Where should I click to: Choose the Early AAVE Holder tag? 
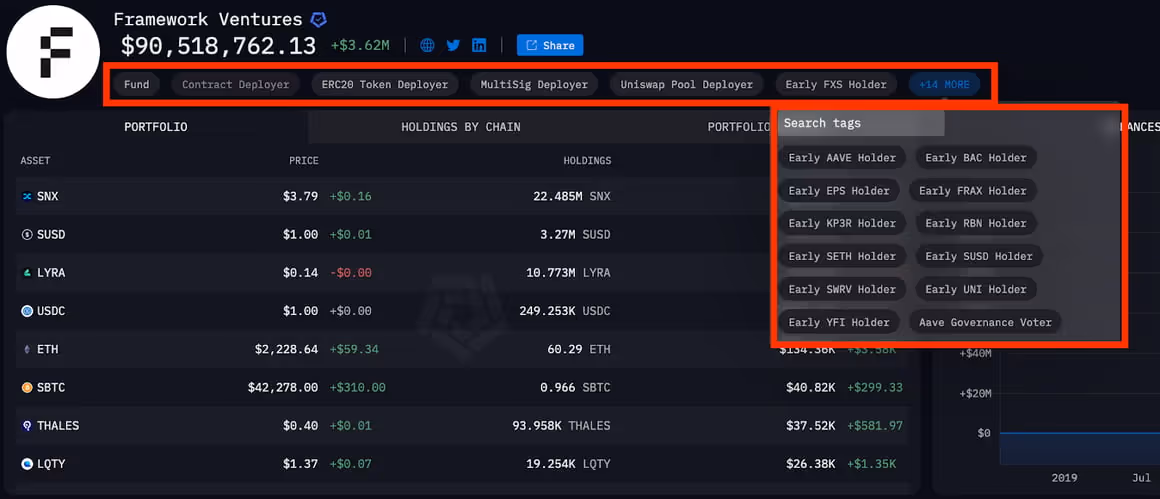[842, 157]
